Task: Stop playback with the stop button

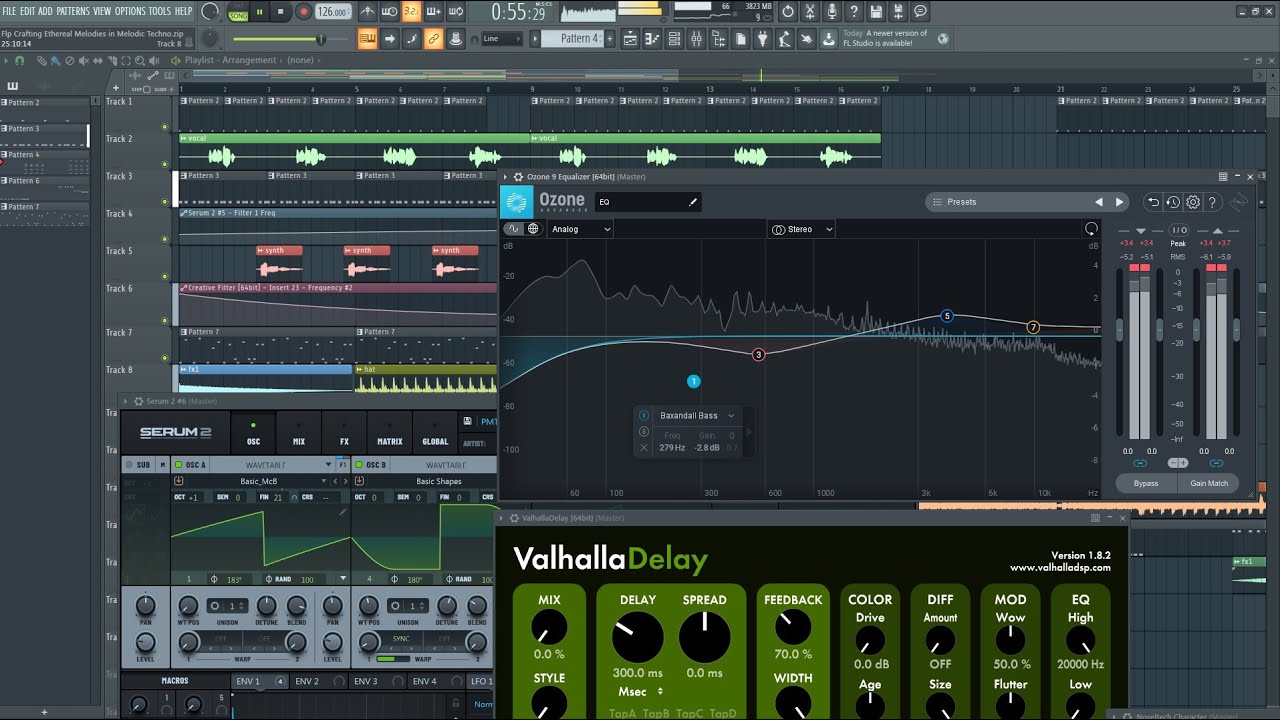Action: (279, 12)
